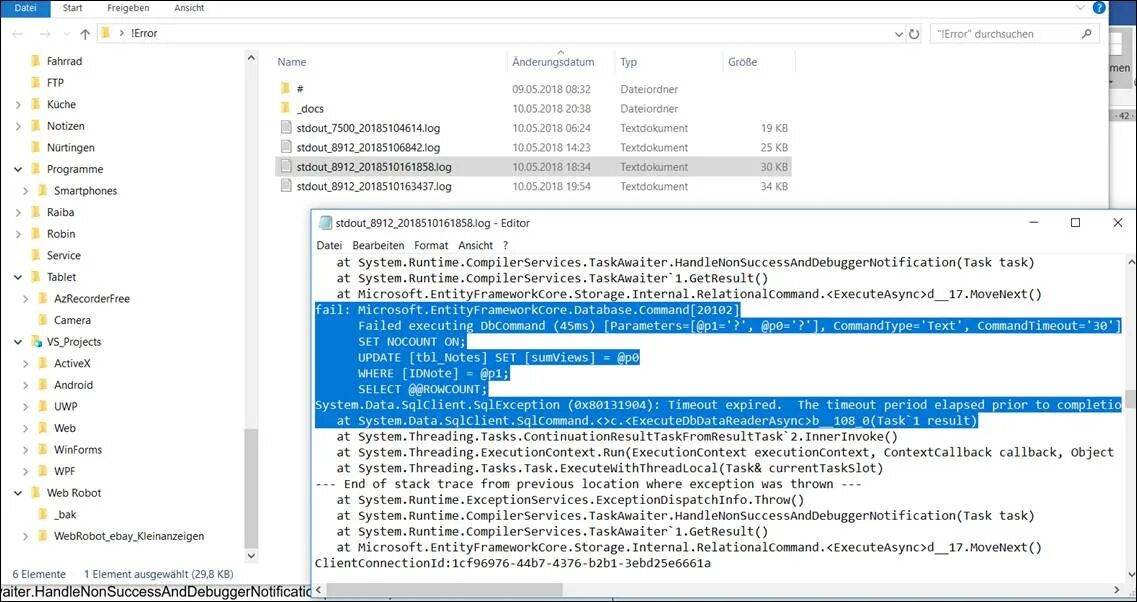Screen dimensions: 1137x602
Task: Click navigation pane scrollbar down arrow
Action: [251, 556]
